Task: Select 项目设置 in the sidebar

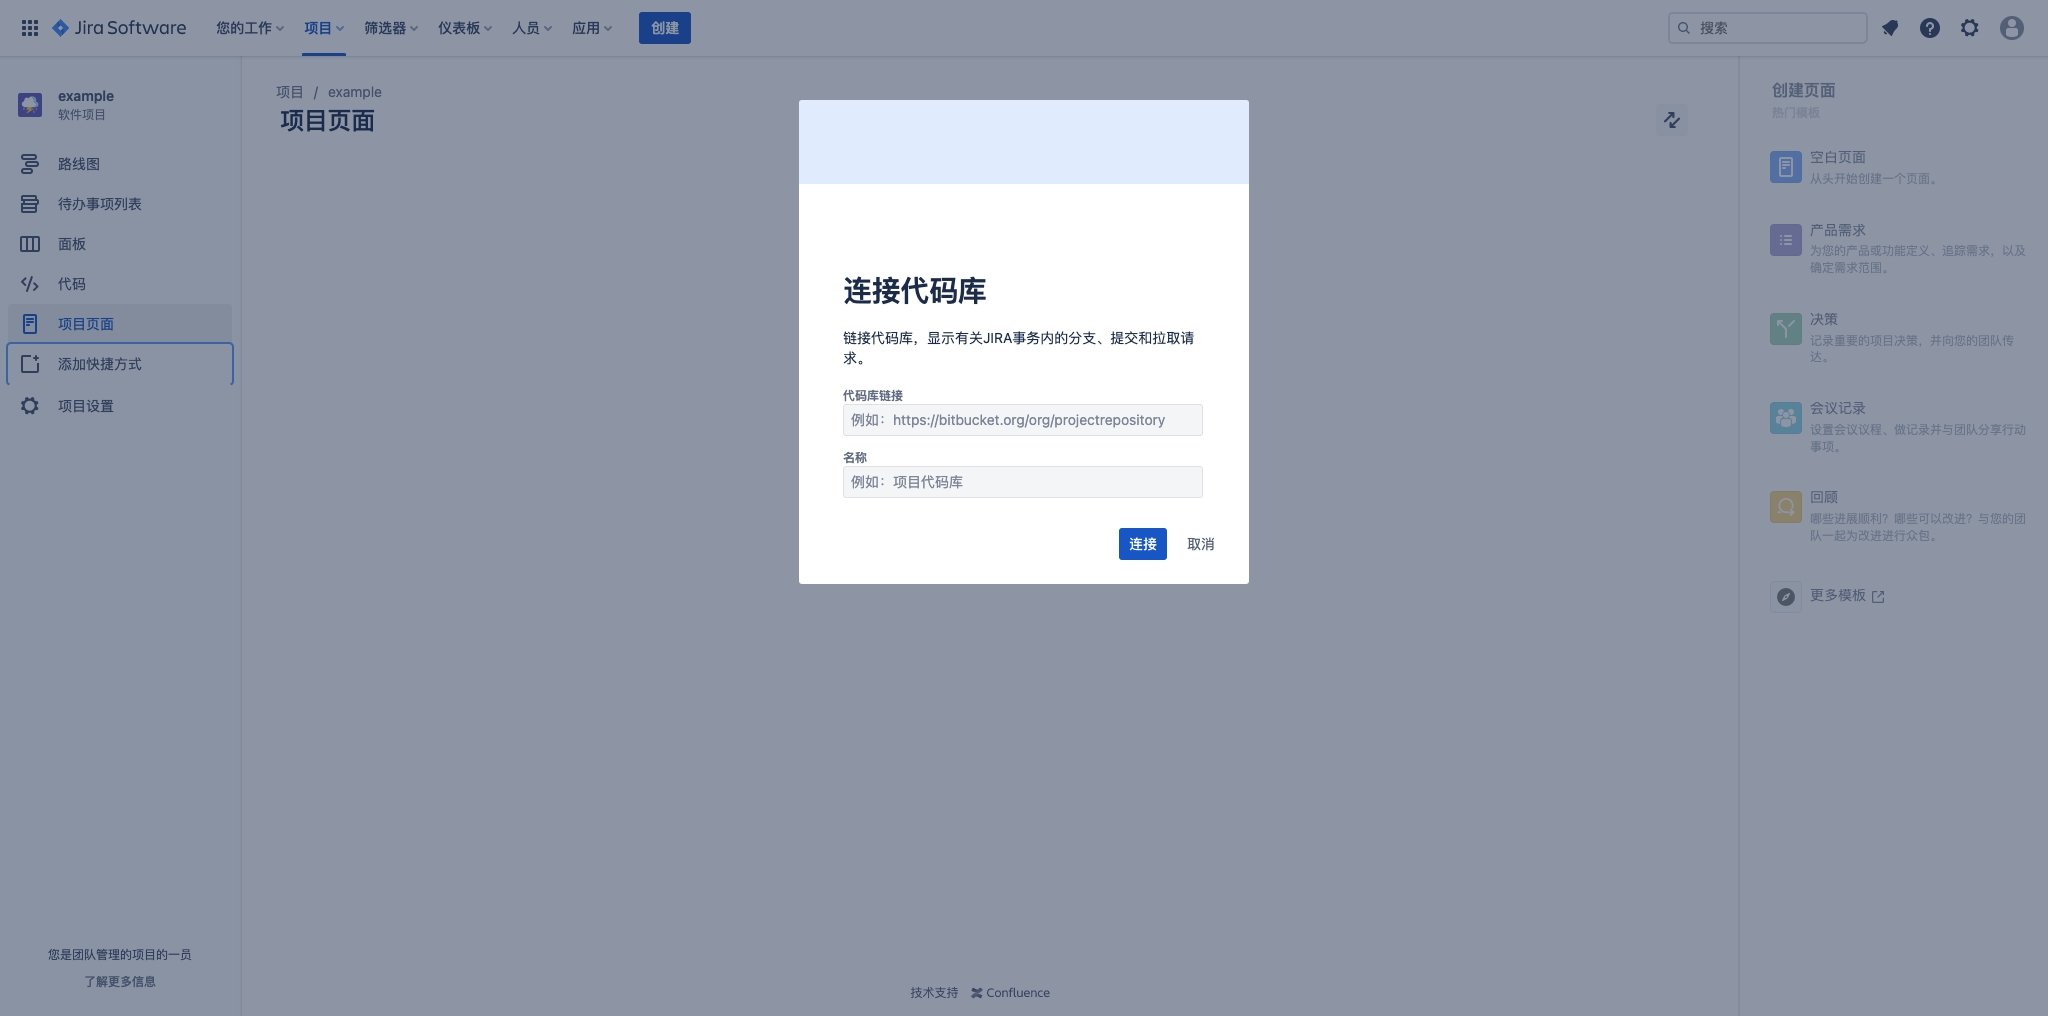Action: 120,406
